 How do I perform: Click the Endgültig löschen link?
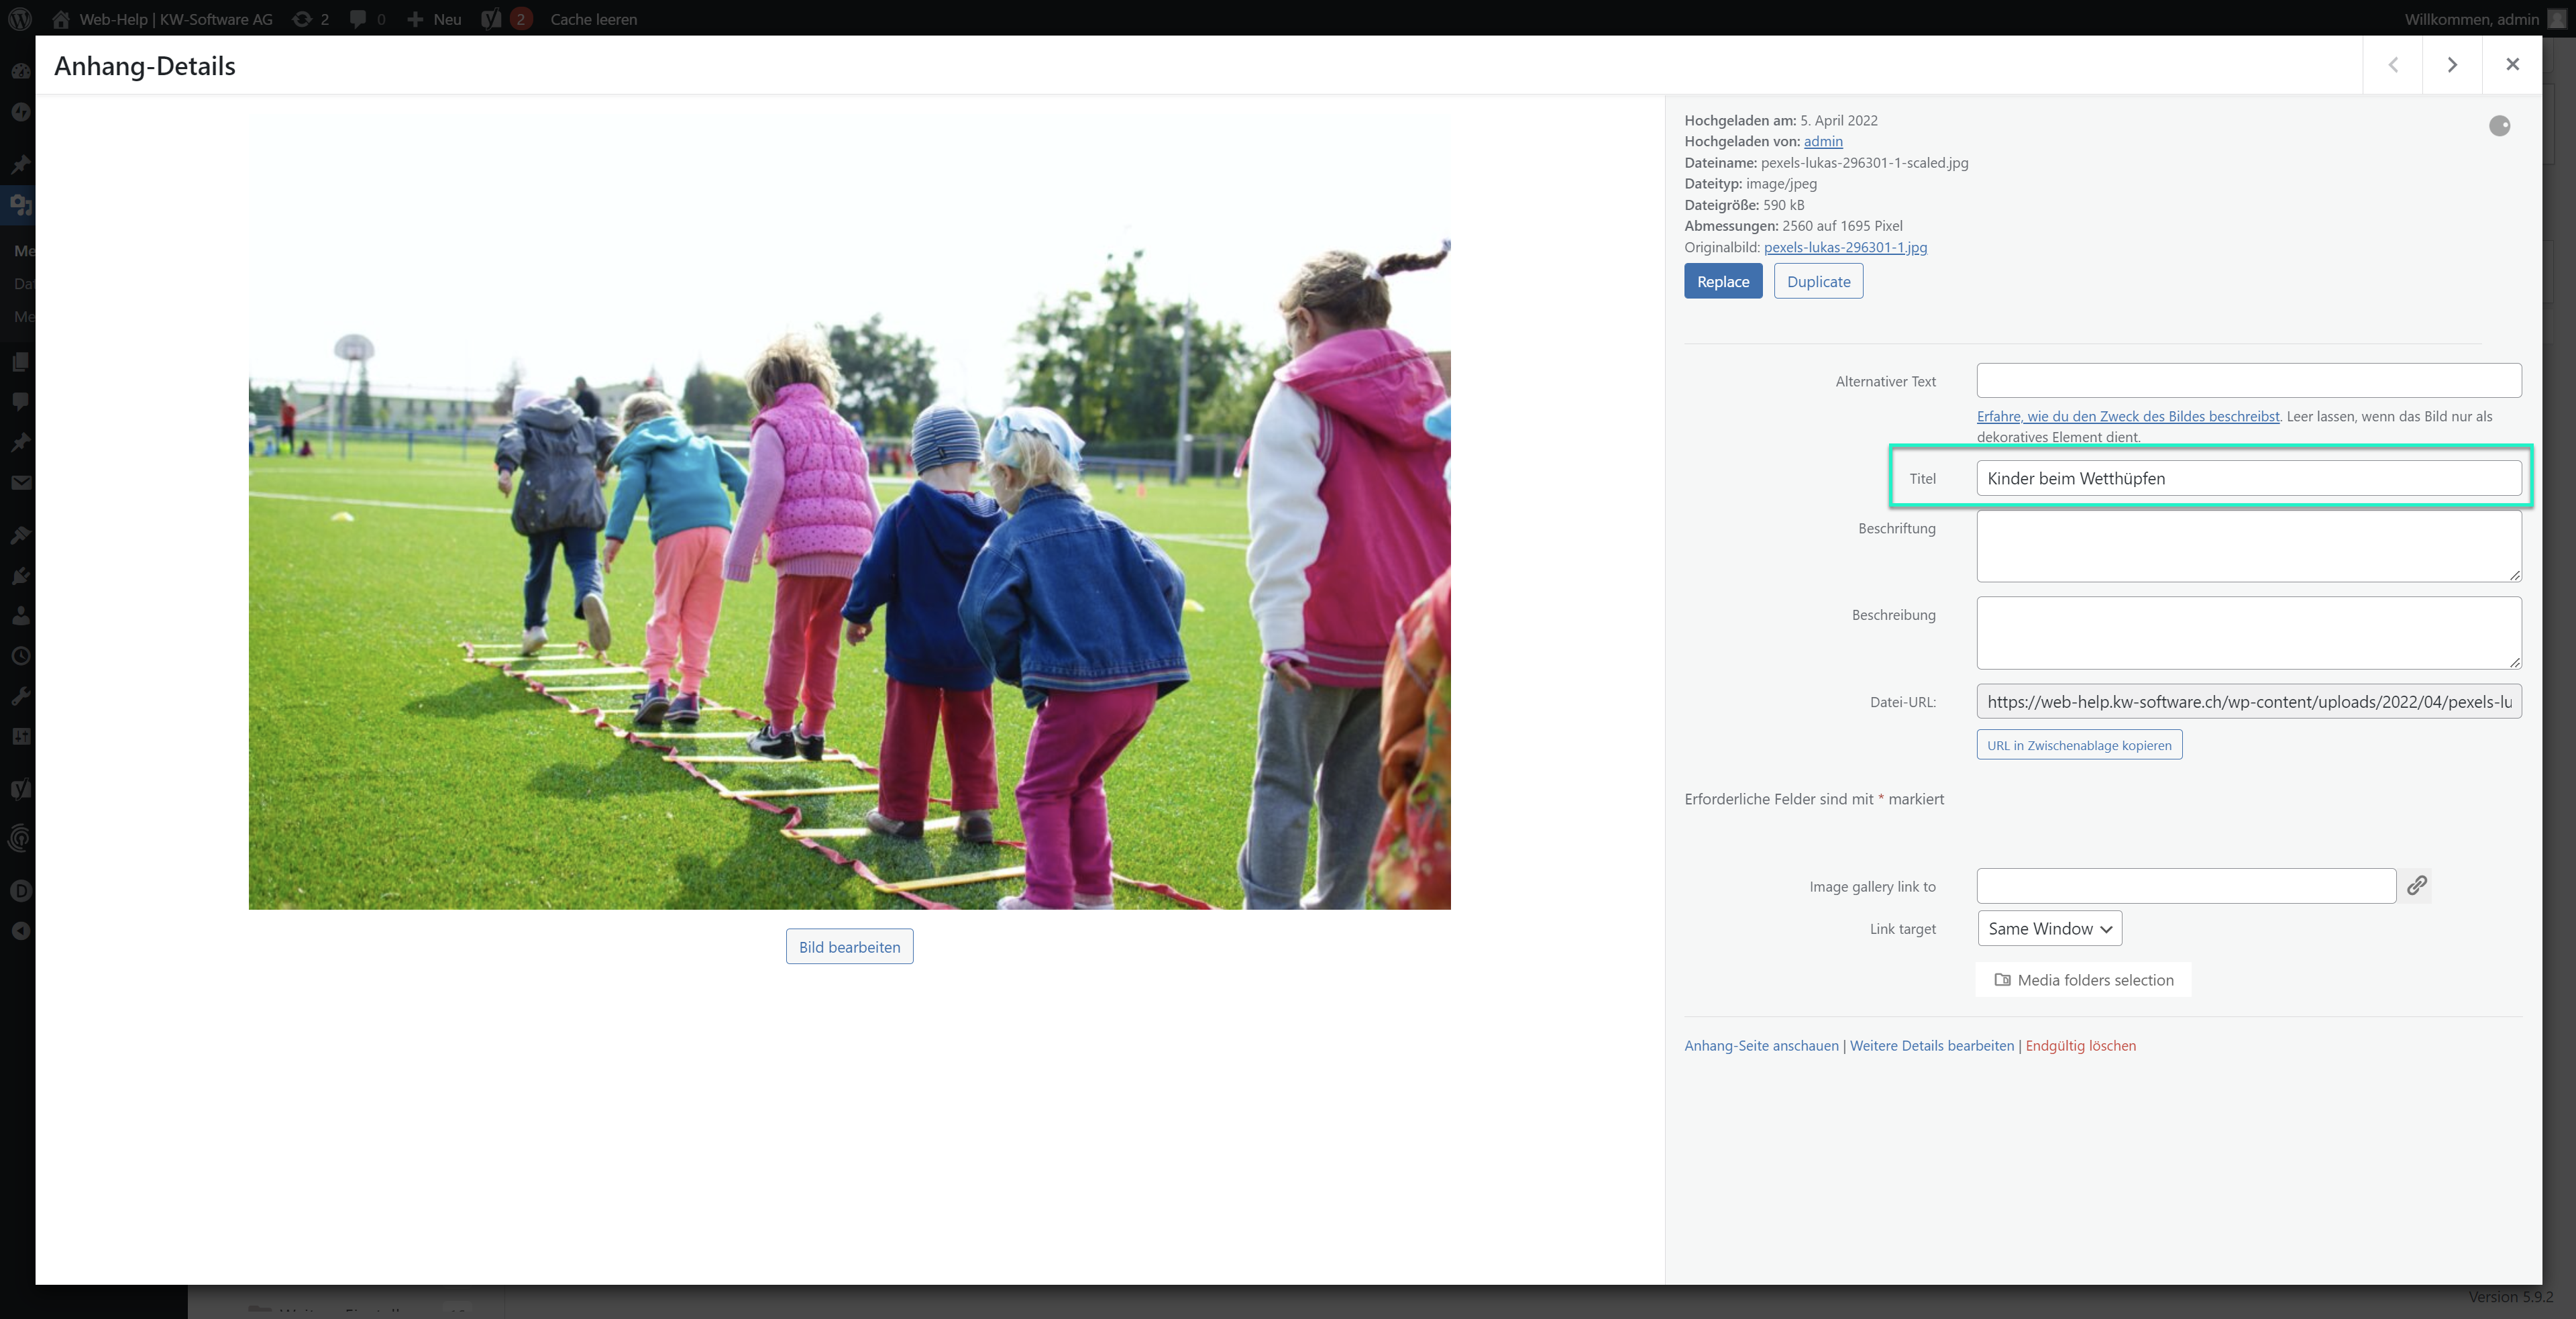[2080, 1046]
